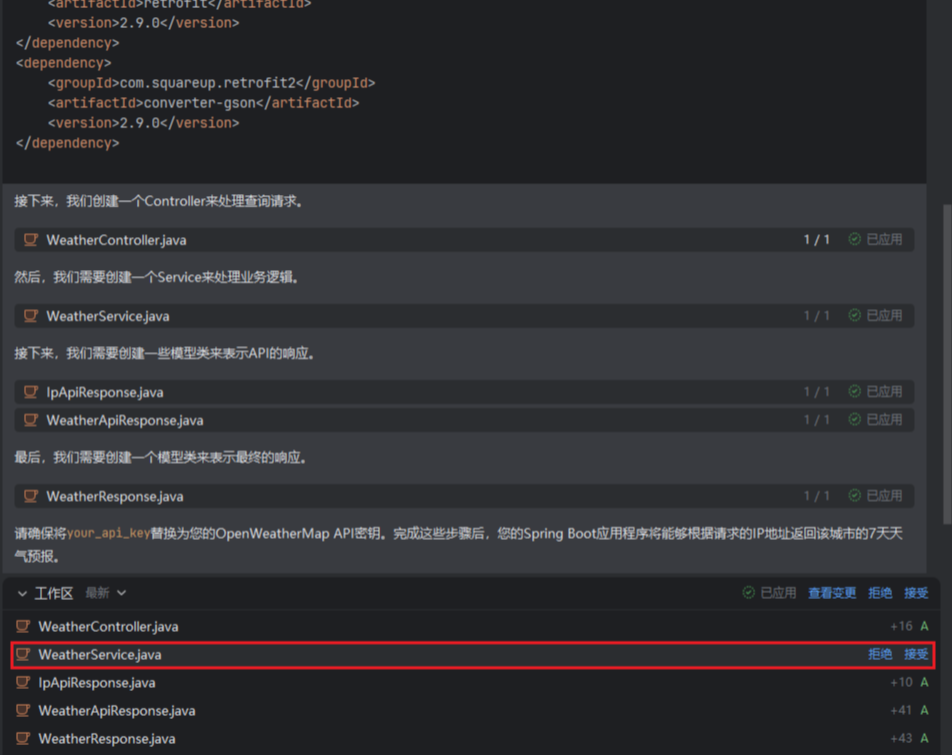Image resolution: width=952 pixels, height=755 pixels.
Task: Open WeatherResponse.java card in chat
Action: (464, 496)
